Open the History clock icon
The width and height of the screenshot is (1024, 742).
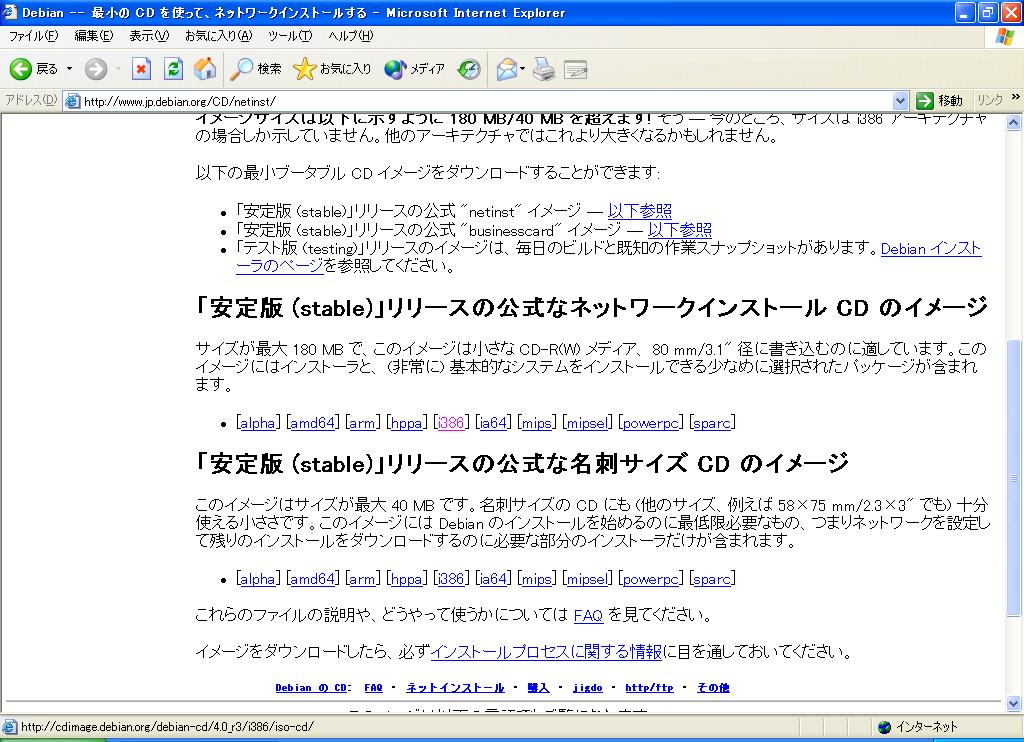[x=468, y=69]
